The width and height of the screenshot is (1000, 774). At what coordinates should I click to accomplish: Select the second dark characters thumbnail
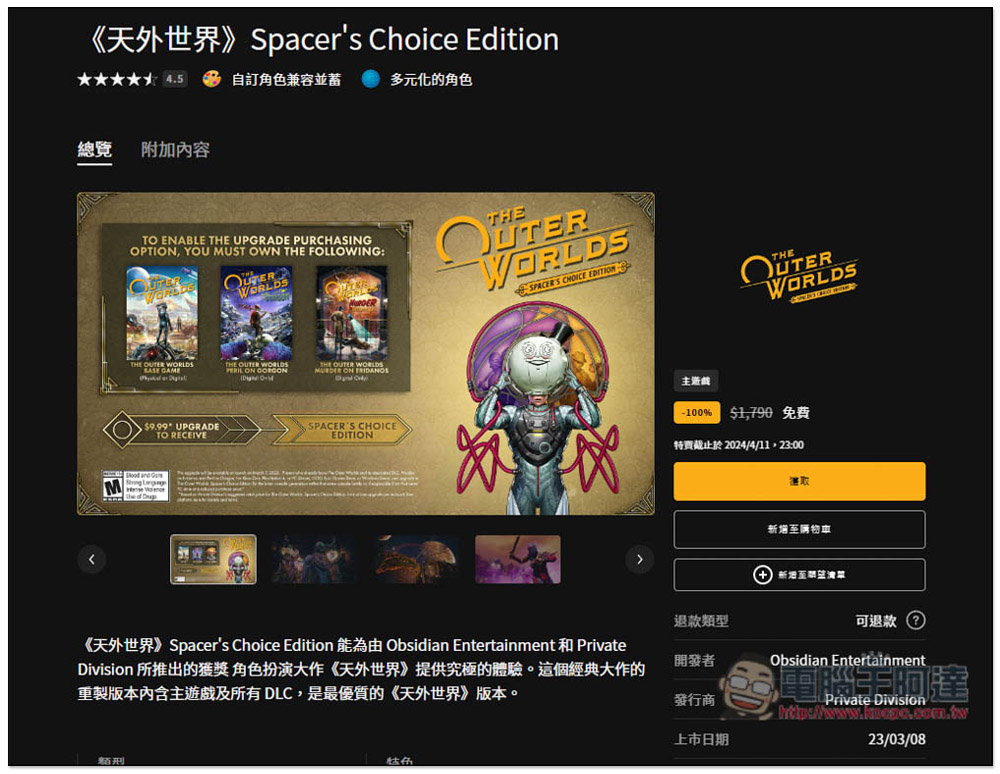314,559
